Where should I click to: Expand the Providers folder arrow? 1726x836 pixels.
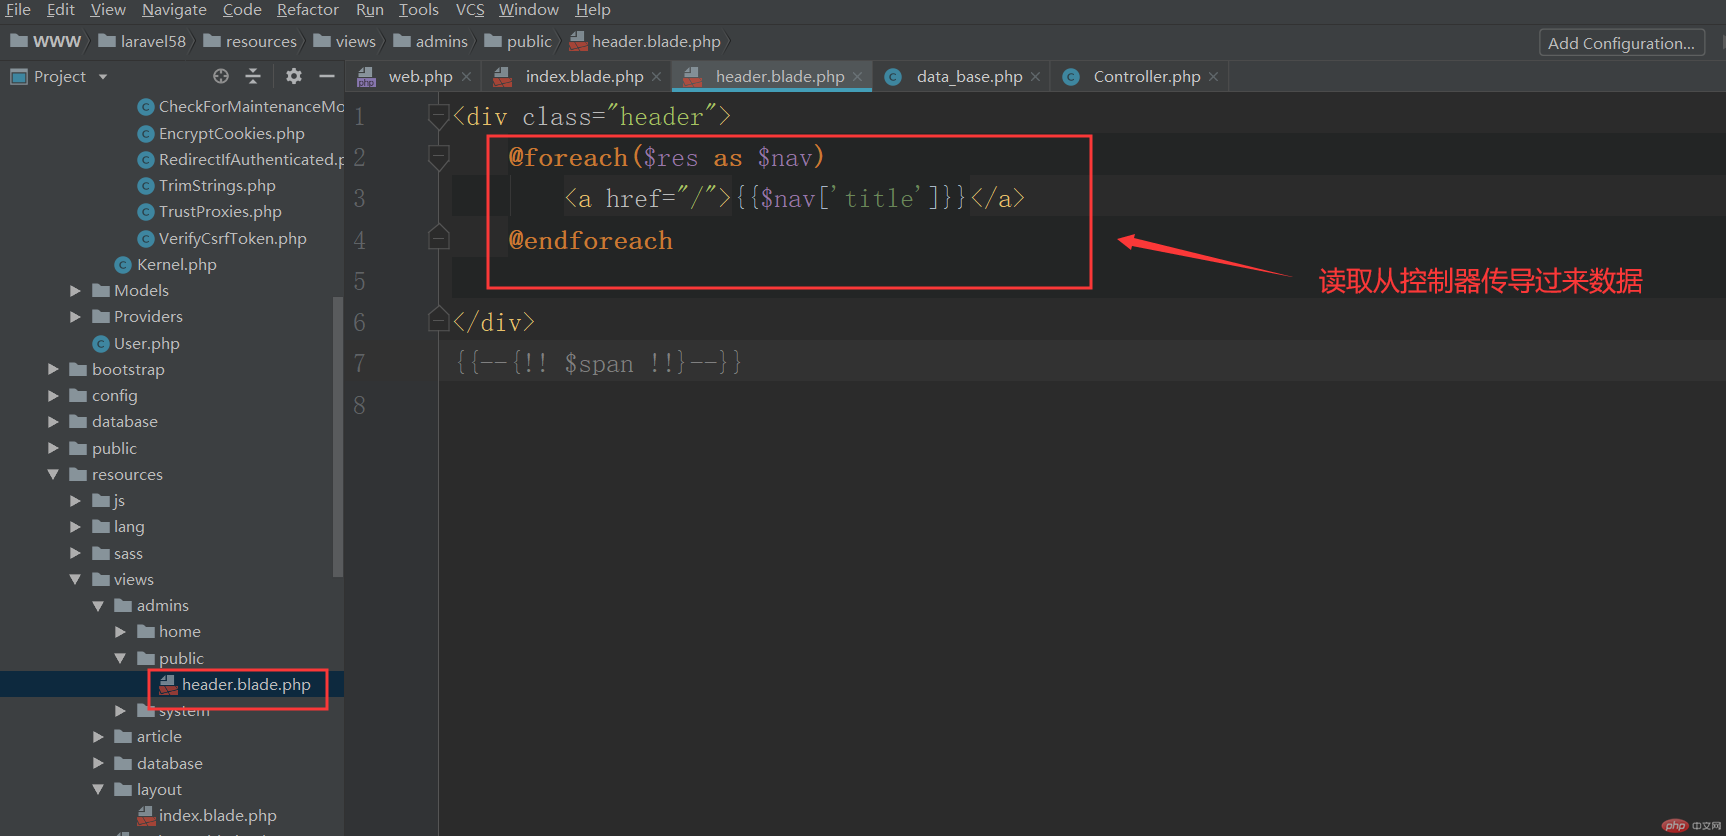pyautogui.click(x=75, y=317)
